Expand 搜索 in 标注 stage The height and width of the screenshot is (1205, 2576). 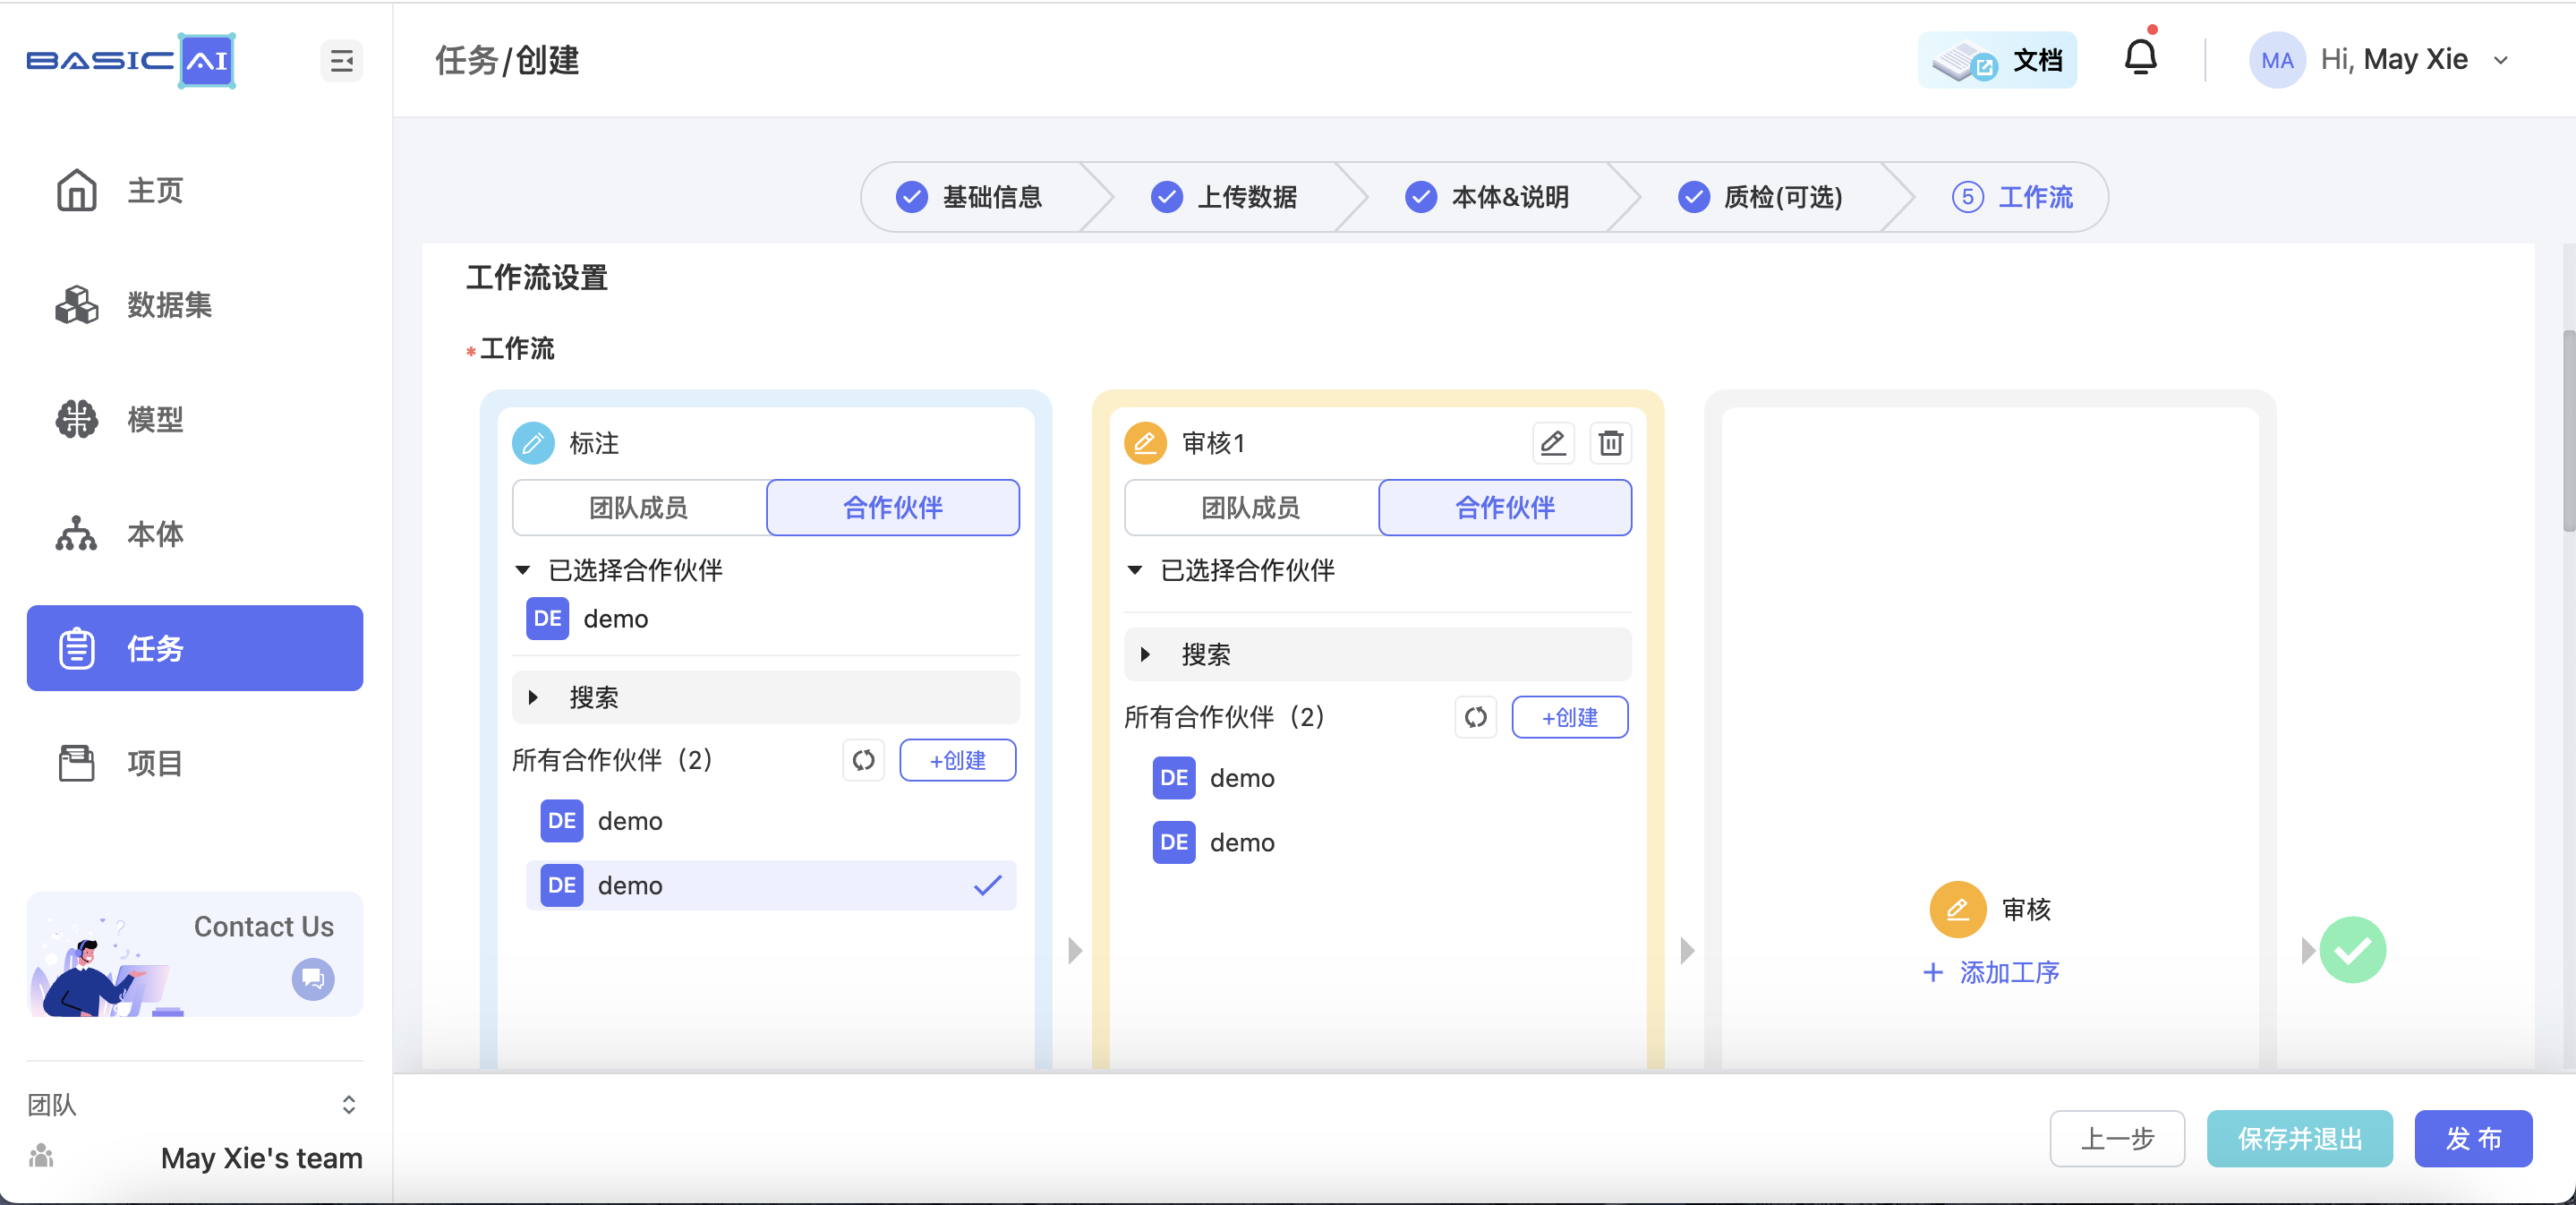click(x=766, y=698)
